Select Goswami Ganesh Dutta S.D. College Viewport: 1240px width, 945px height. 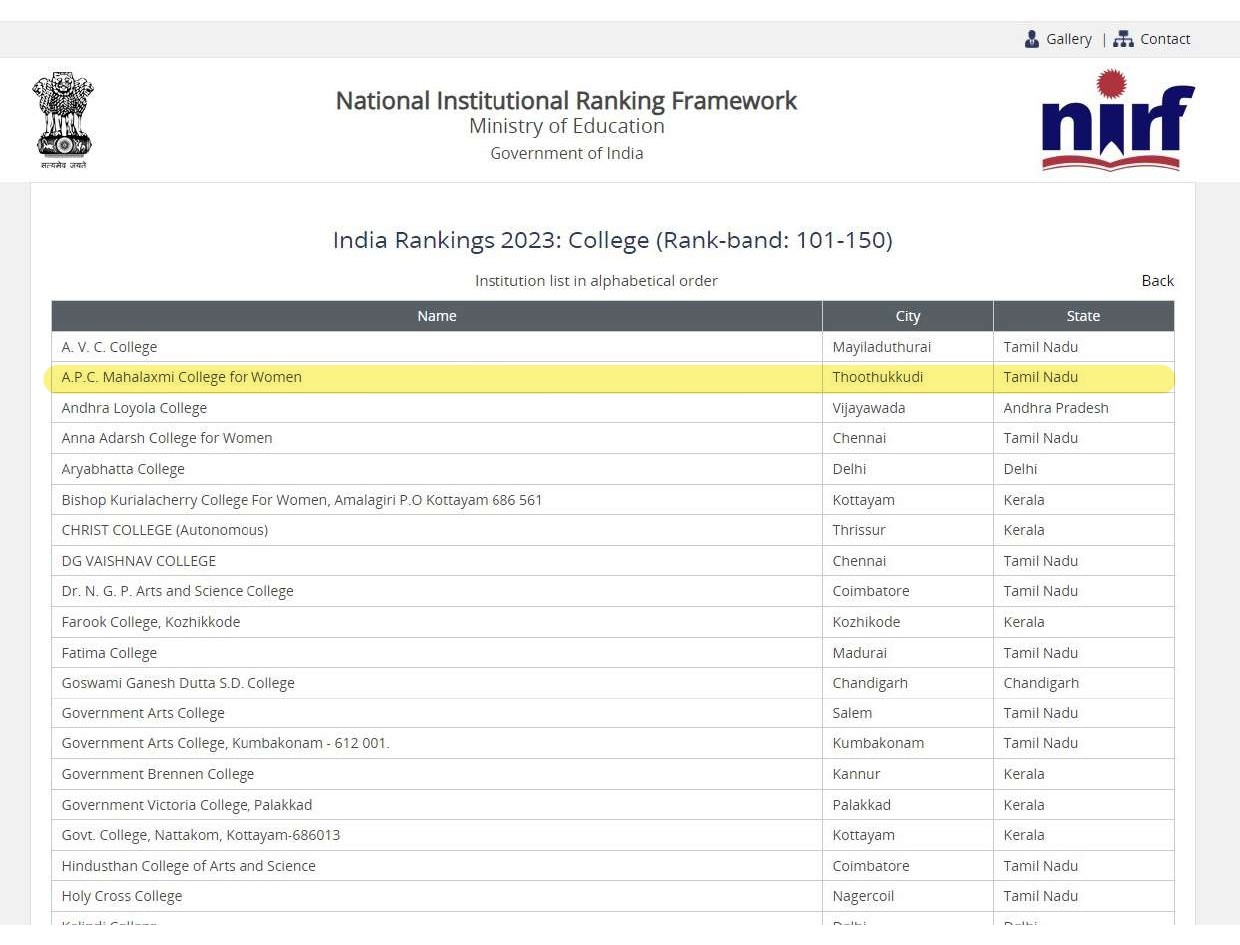coord(178,683)
